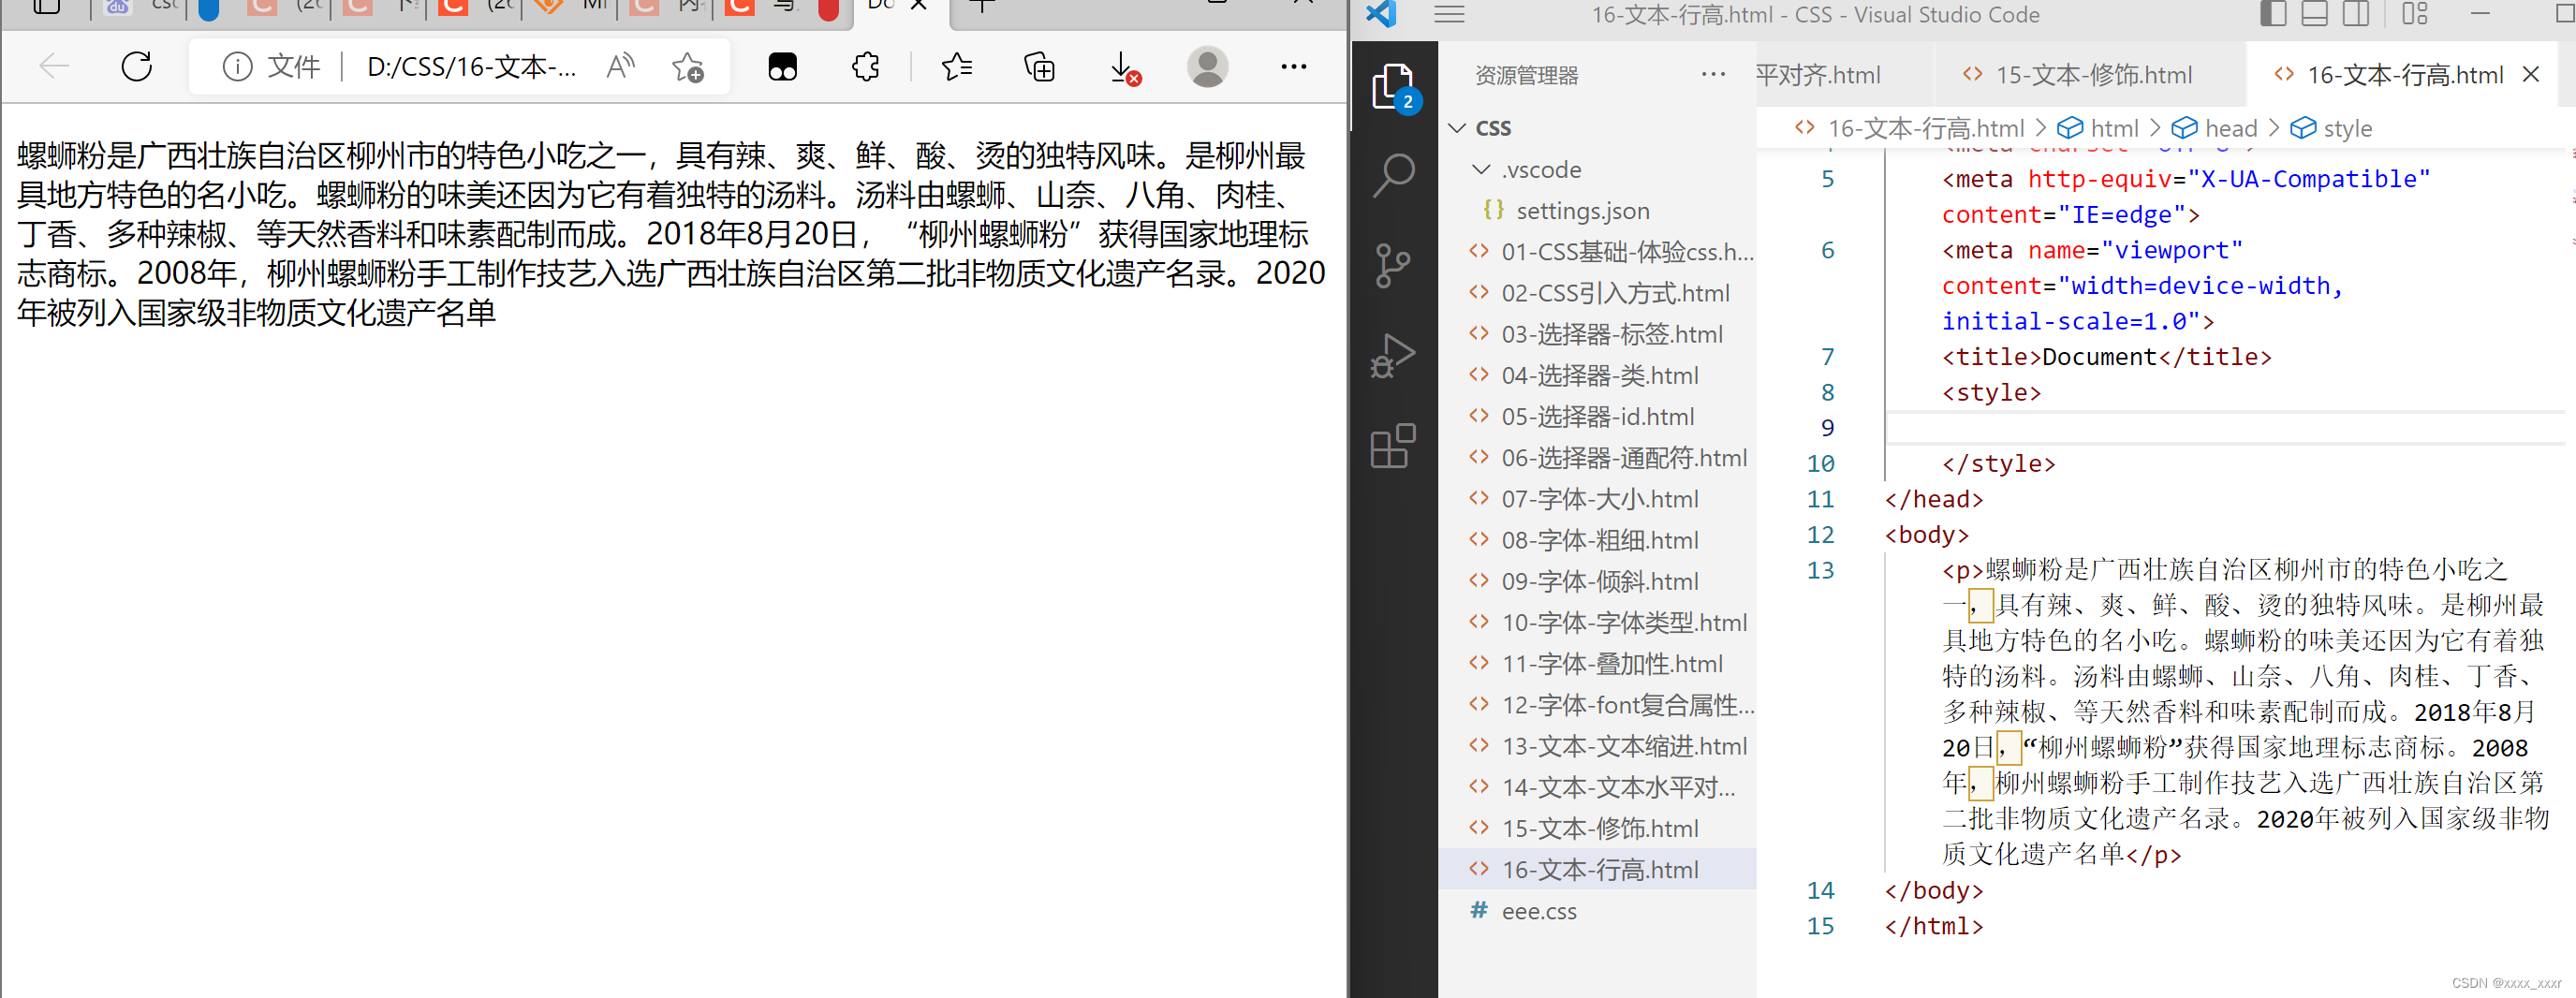
Task: Click line number 13 in gutter
Action: (x=1821, y=571)
